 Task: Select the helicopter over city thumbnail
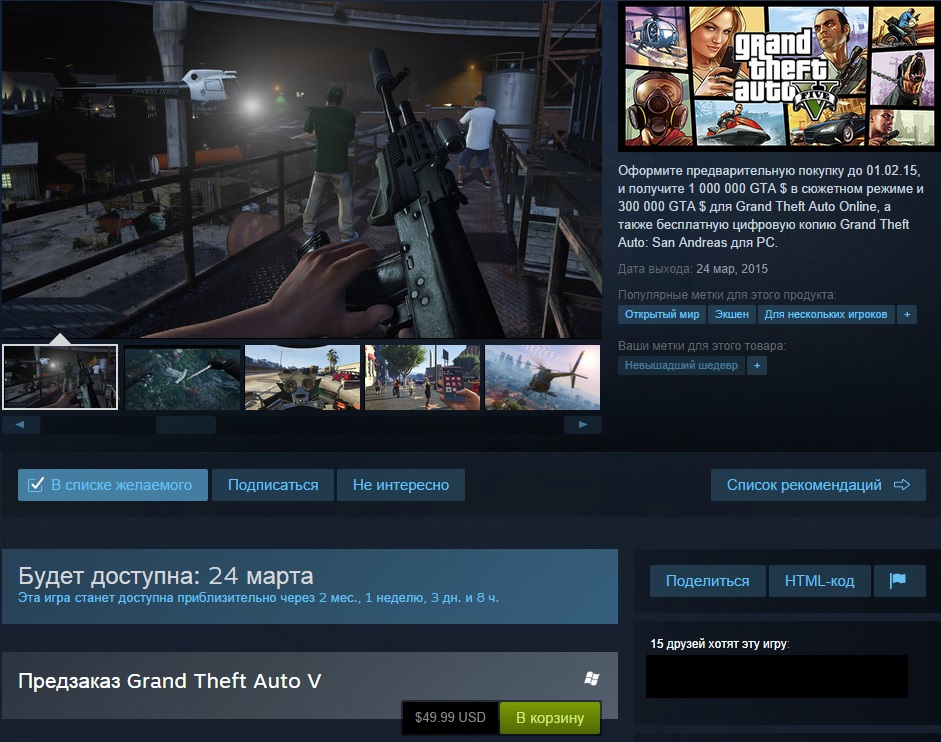tap(543, 377)
